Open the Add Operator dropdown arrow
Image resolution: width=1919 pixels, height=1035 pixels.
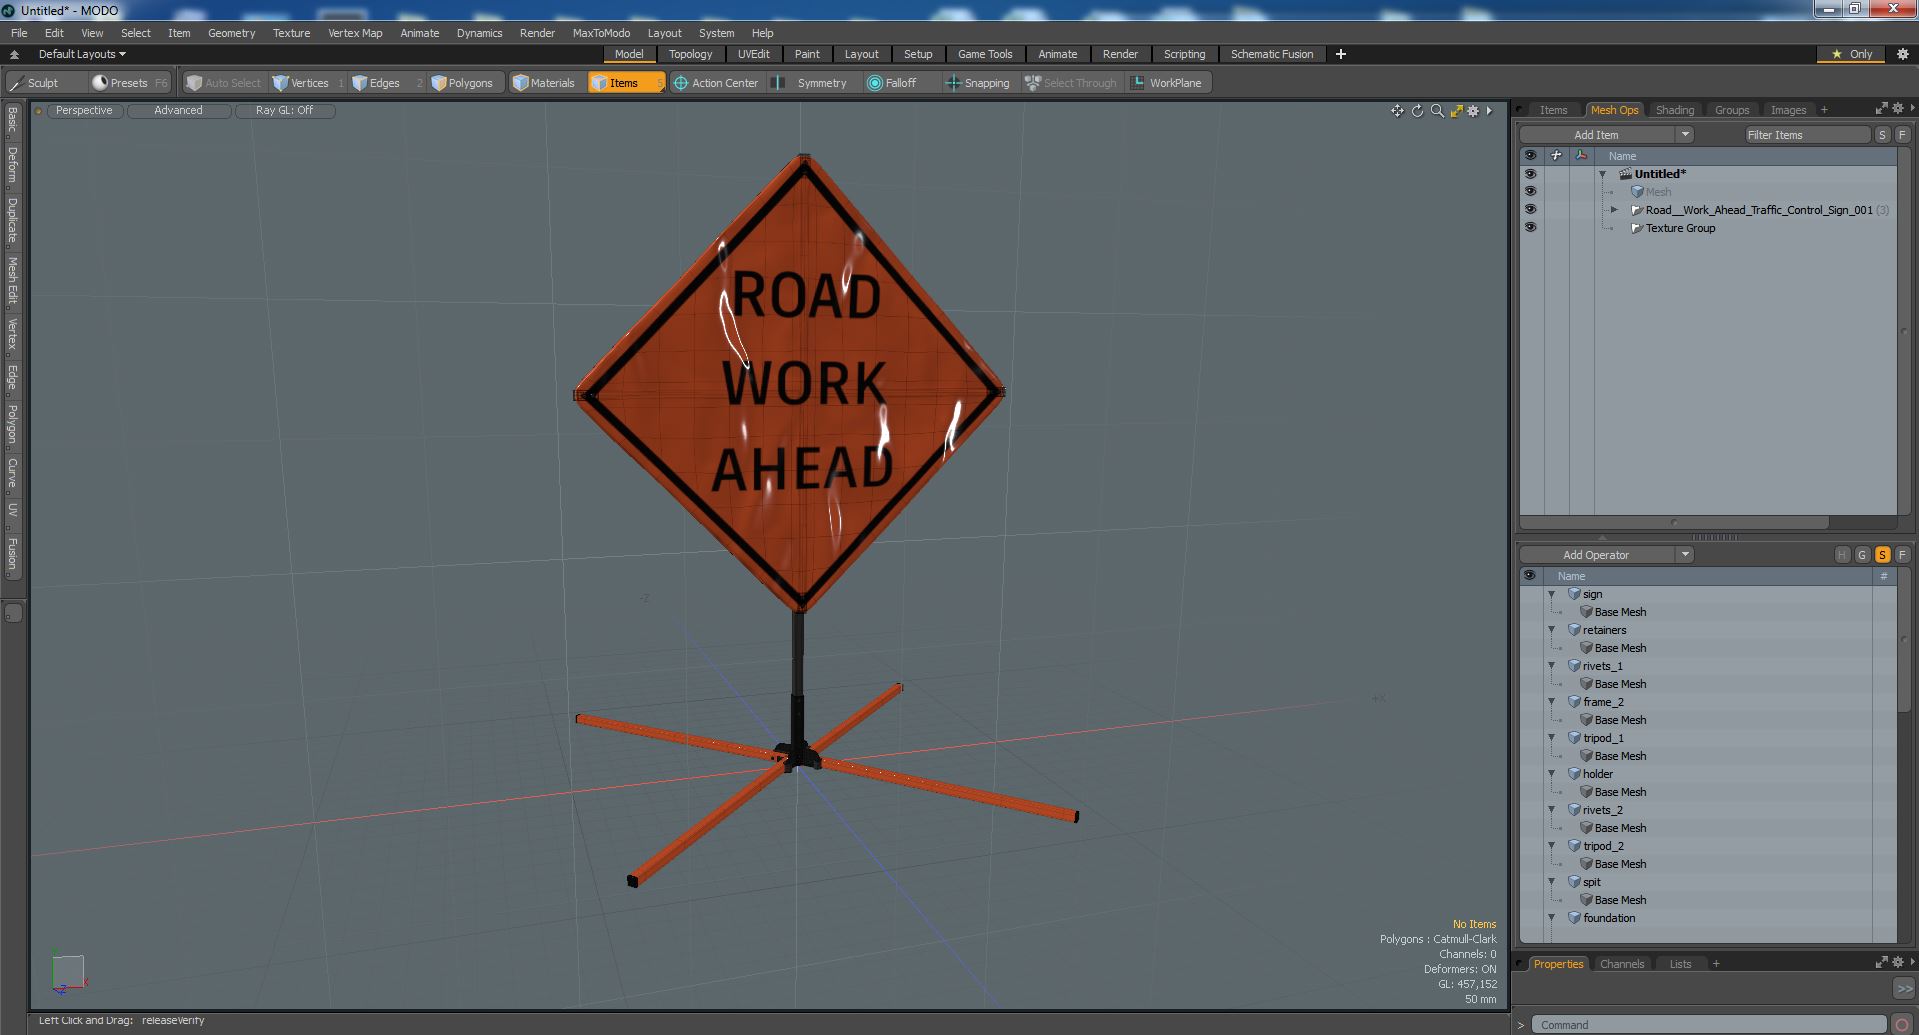tap(1685, 555)
